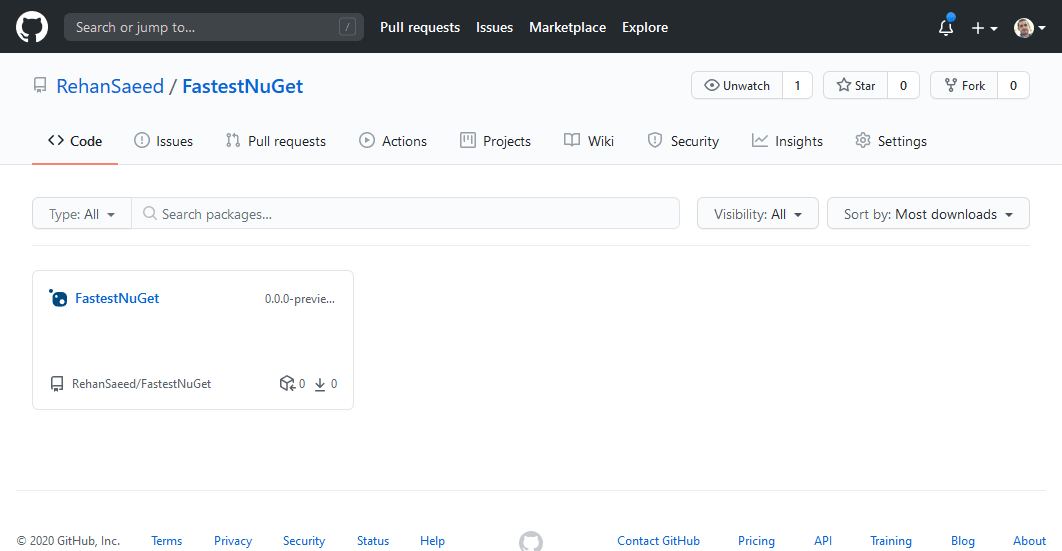Star the repository
Viewport: 1062px width, 551px height.
pyautogui.click(x=855, y=85)
